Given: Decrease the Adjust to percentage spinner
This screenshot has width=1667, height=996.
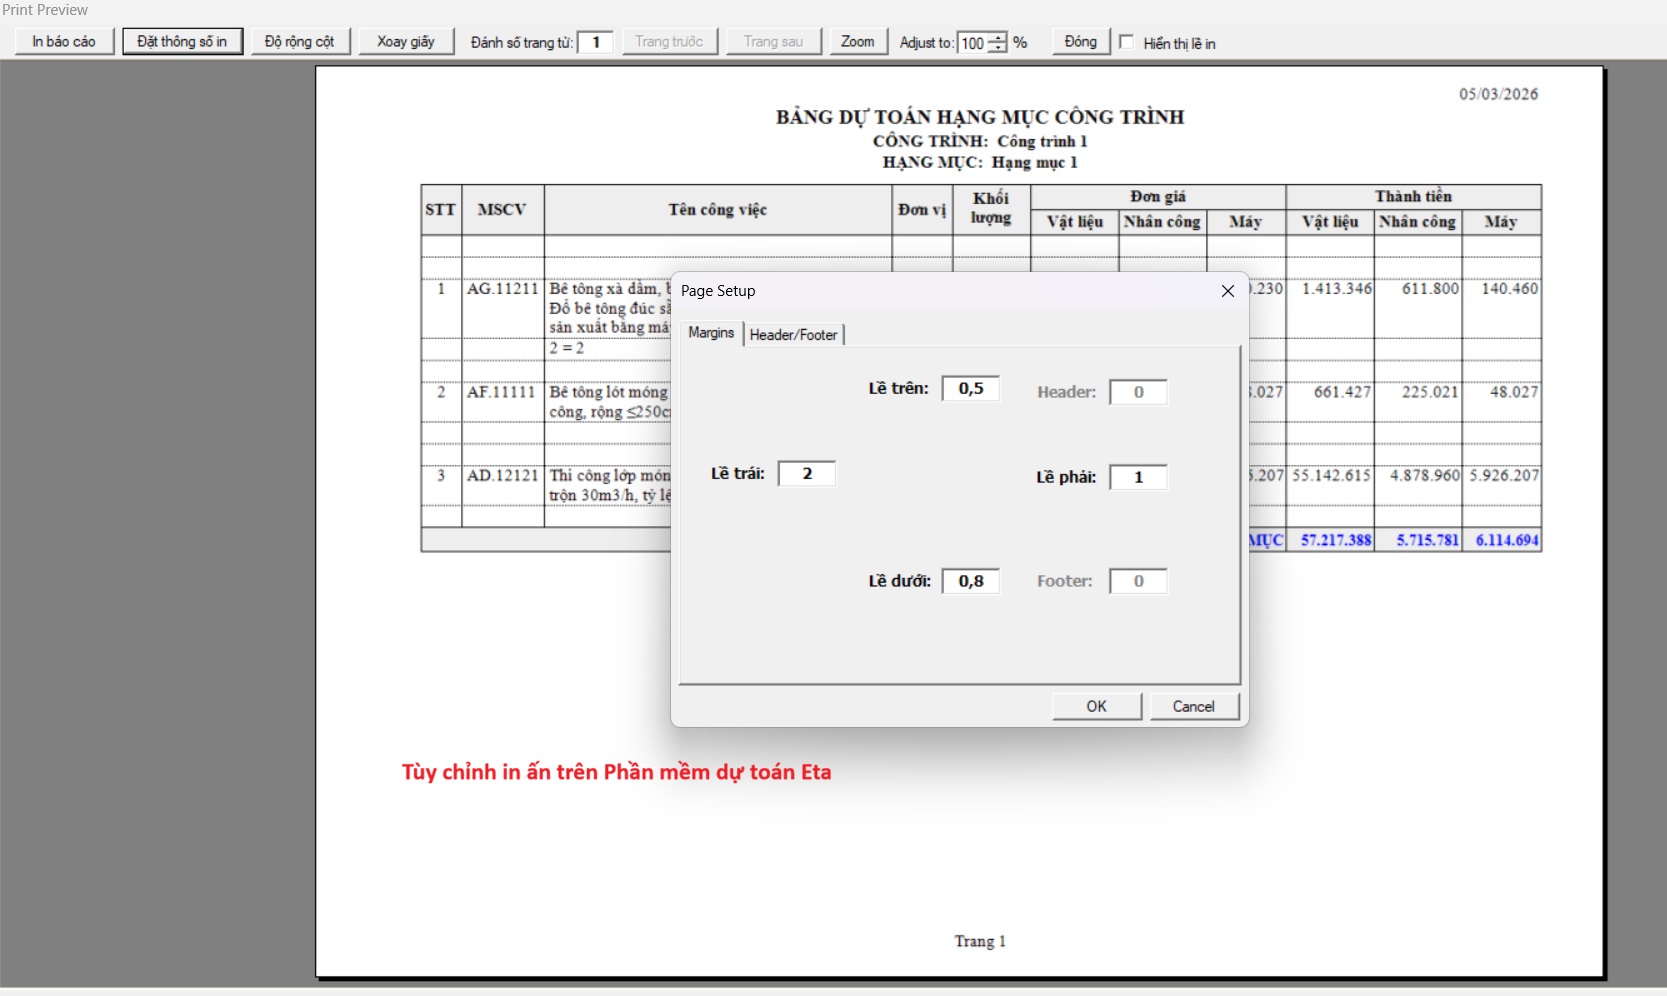Looking at the screenshot, I should [x=997, y=48].
